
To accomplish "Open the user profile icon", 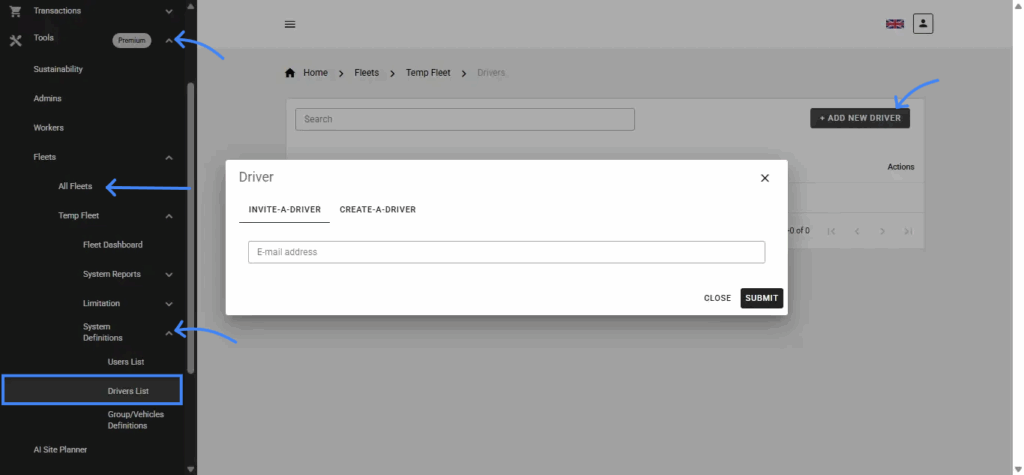I will pyautogui.click(x=923, y=23).
